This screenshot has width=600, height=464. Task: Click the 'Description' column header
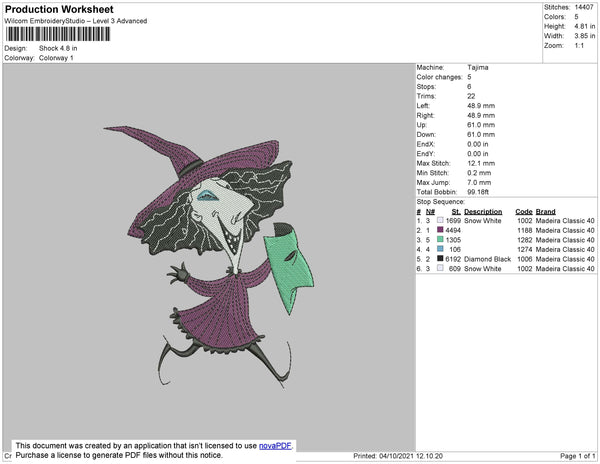click(x=483, y=212)
